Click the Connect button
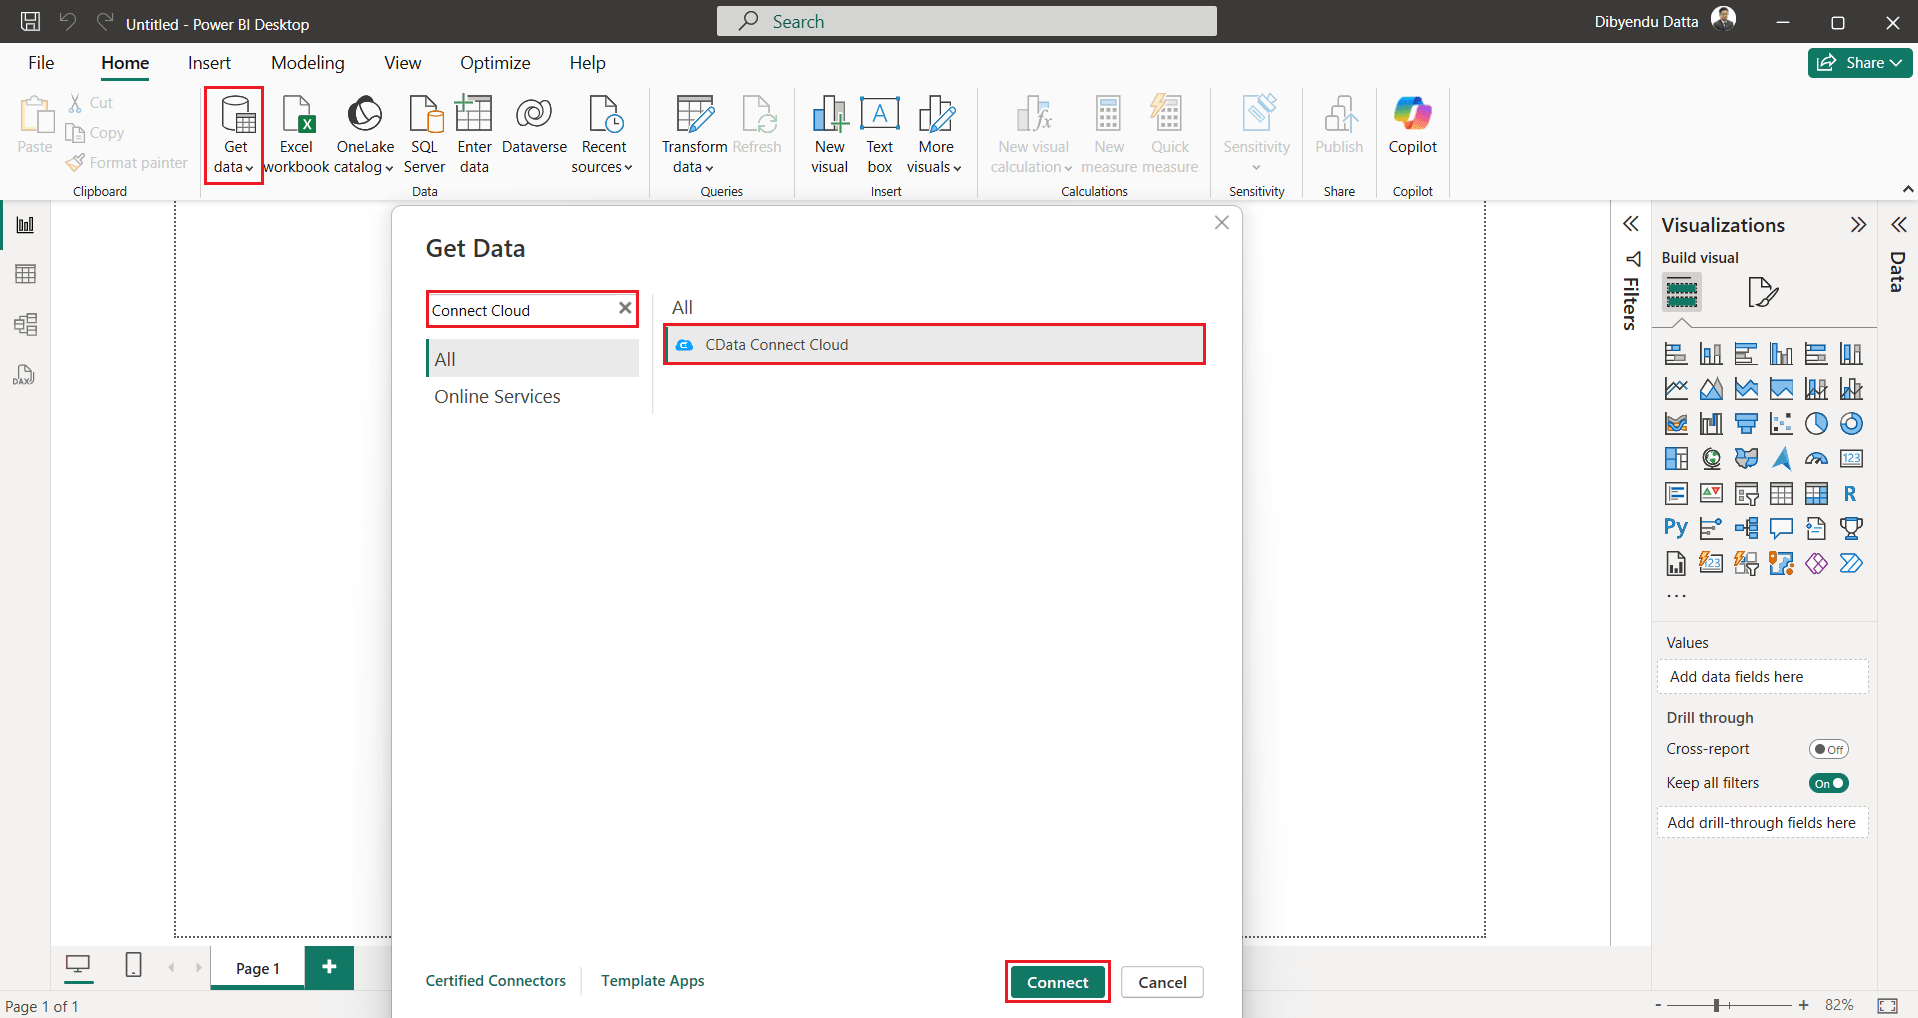Screen dimensions: 1918x1018 [x=1057, y=982]
